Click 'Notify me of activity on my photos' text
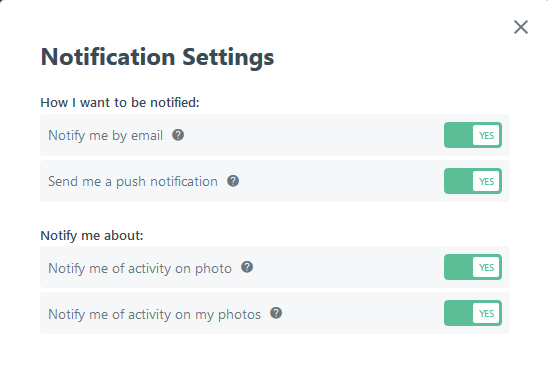This screenshot has width=548, height=377. click(154, 314)
